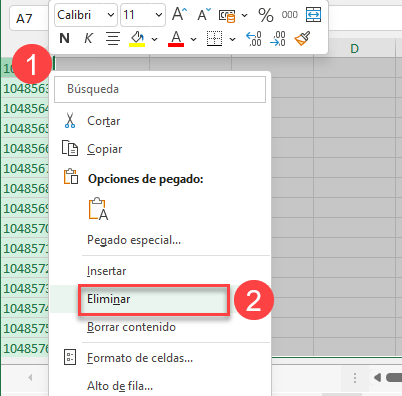The image size is (402, 396).
Task: Apply comma thousands separator style
Action: 289,15
